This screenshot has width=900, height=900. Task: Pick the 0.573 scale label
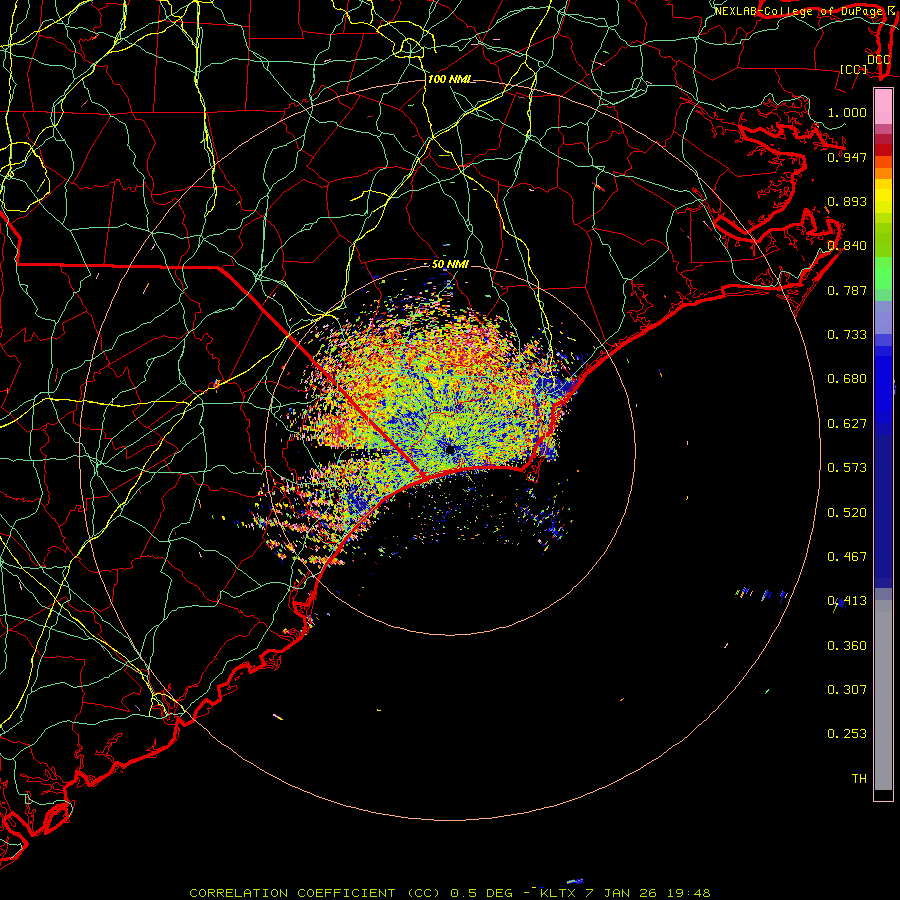click(x=847, y=468)
